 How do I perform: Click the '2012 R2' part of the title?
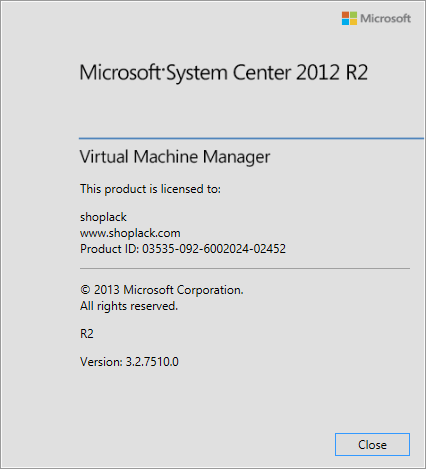coord(332,73)
